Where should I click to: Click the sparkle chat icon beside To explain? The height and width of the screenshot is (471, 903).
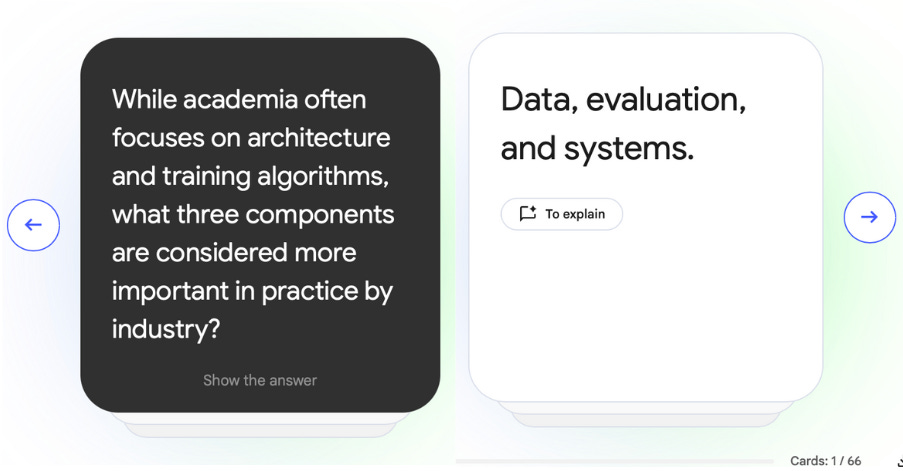tap(528, 214)
